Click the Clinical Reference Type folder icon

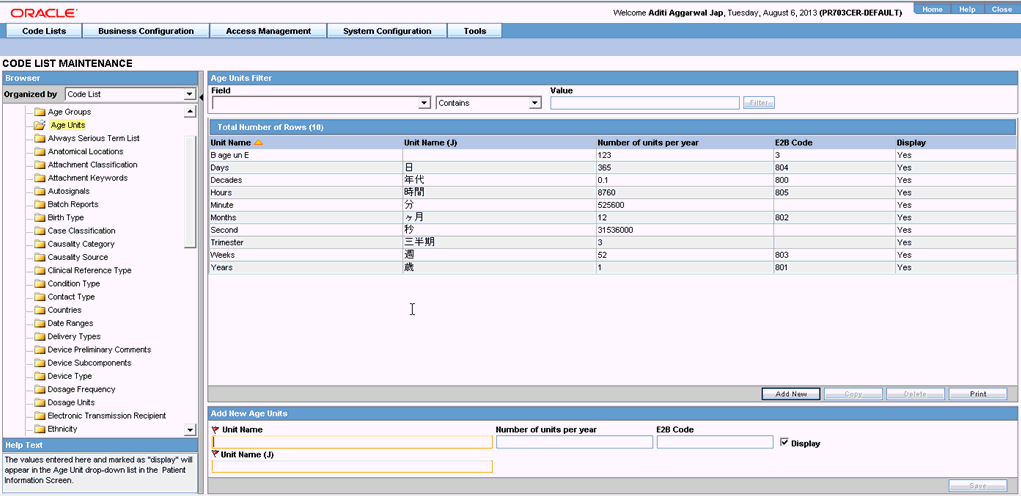coord(39,270)
